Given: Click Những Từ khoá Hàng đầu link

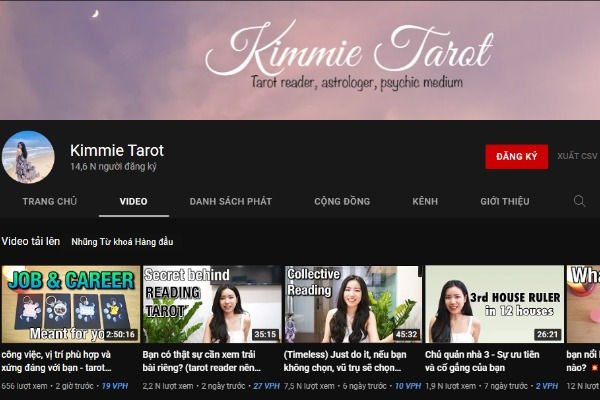Looking at the screenshot, I should 122,242.
